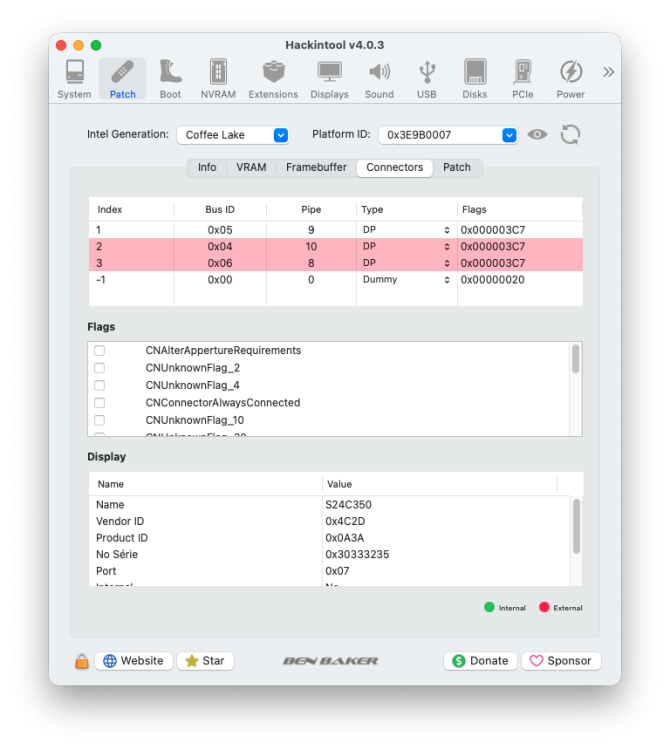Click the orange lock icon
The height and width of the screenshot is (750, 670).
point(82,662)
